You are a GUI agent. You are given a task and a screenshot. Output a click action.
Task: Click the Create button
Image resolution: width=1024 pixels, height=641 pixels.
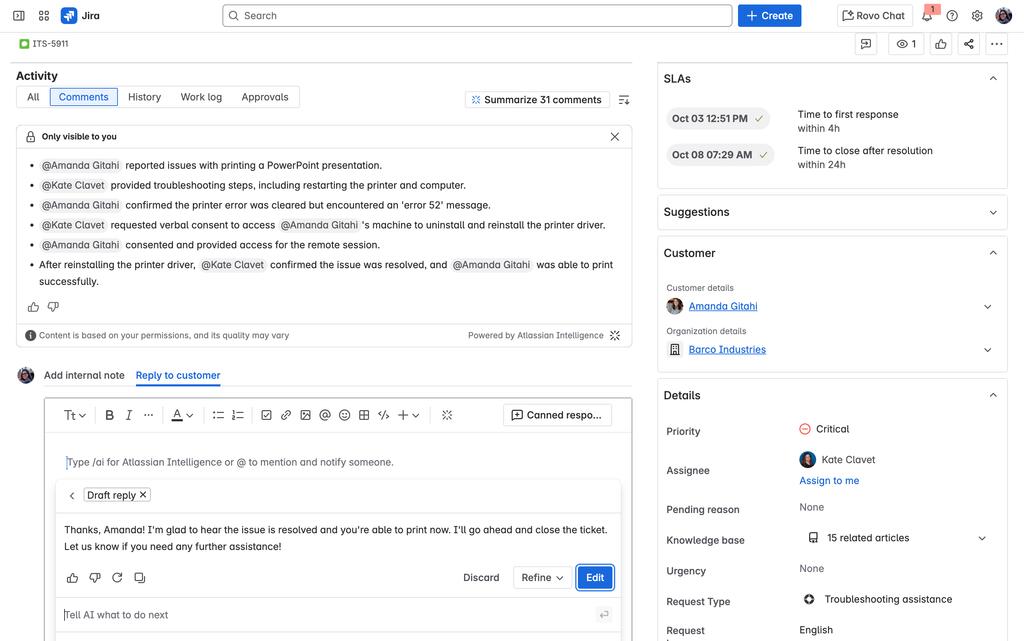coord(769,16)
